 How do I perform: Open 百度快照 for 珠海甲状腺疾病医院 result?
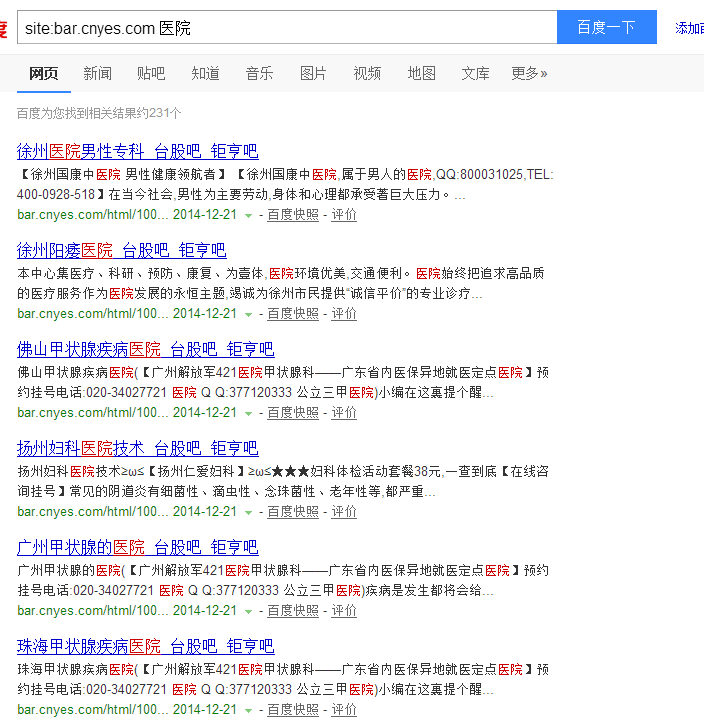click(x=293, y=709)
